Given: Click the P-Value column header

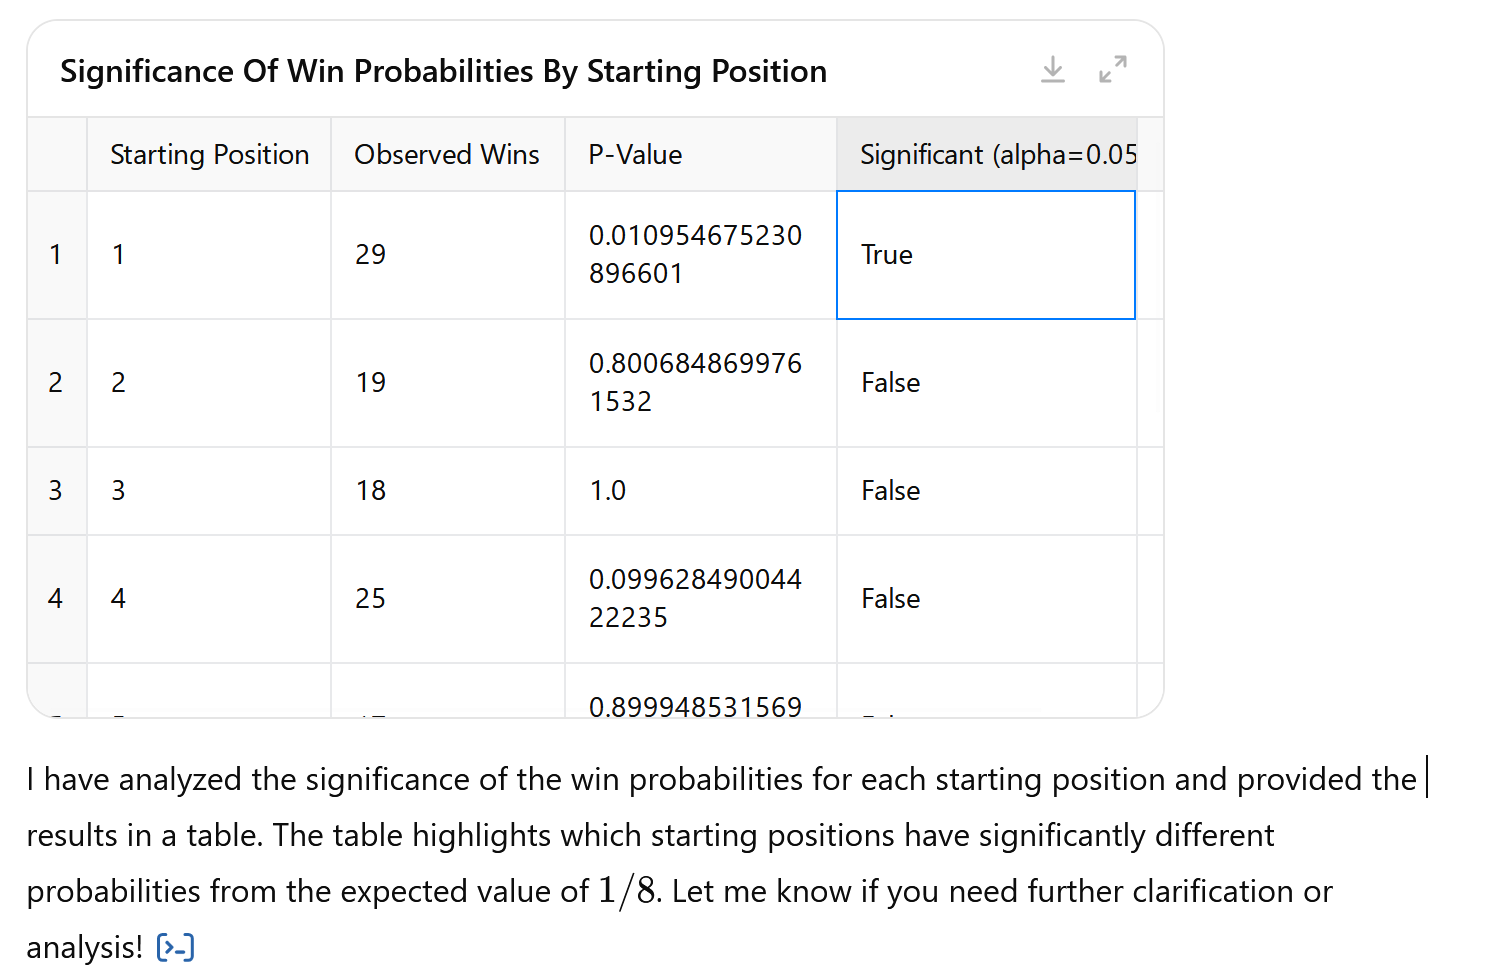Looking at the screenshot, I should (x=635, y=155).
